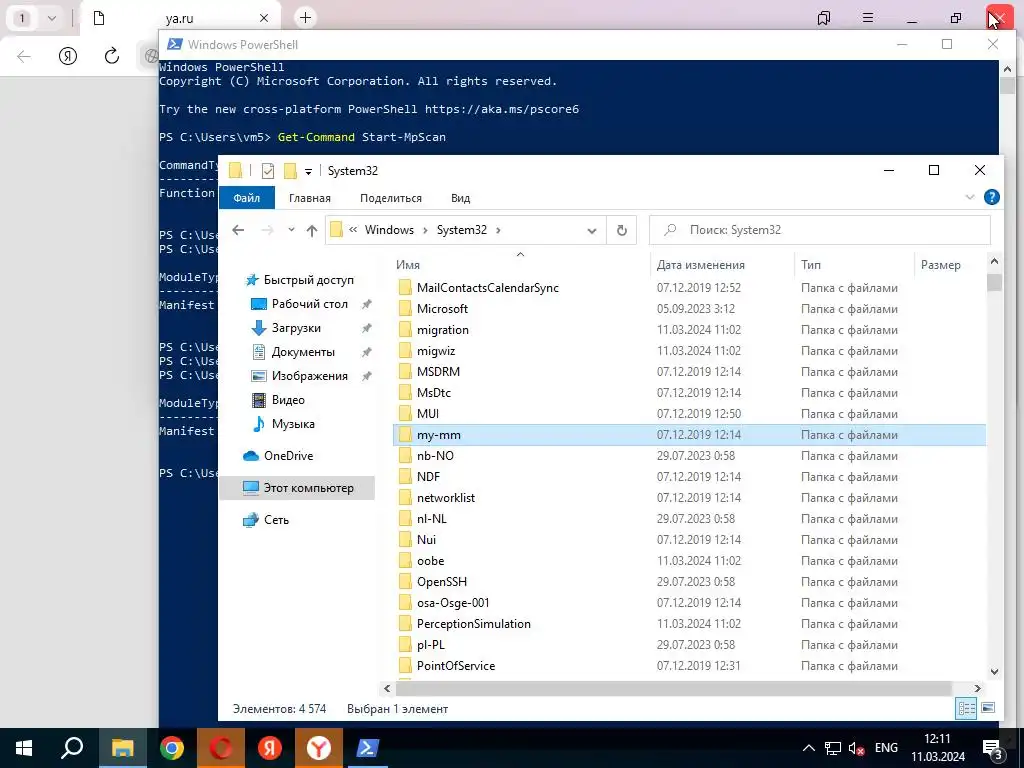Show hidden system tray icons
Screen dimensions: 1024x768
point(808,748)
